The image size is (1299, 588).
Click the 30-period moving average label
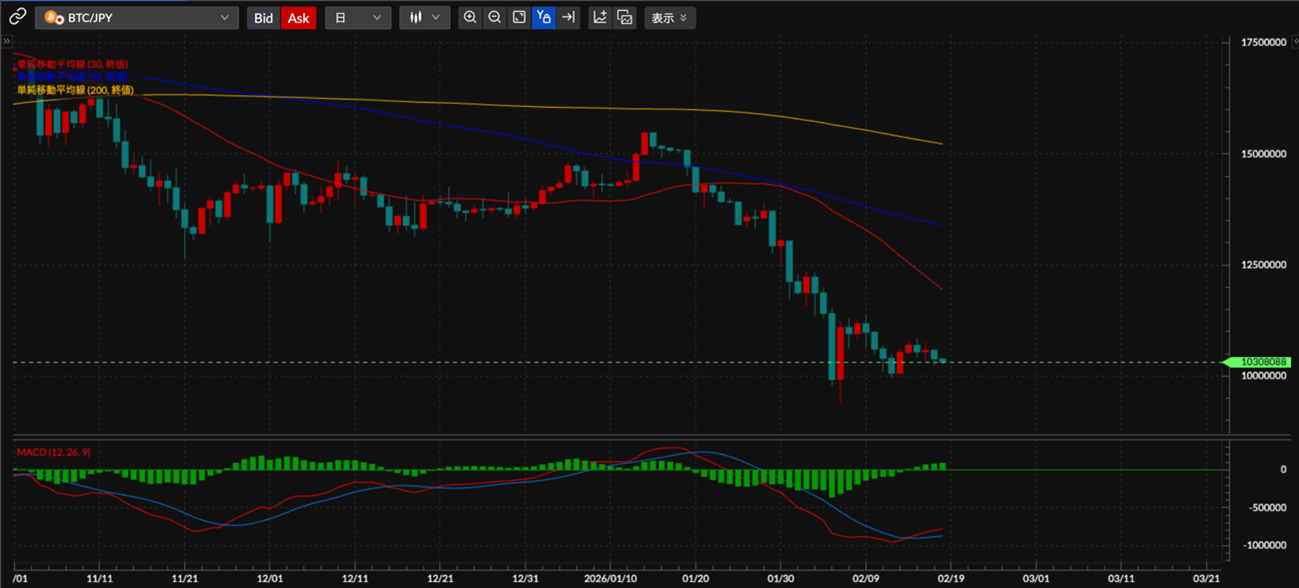[x=72, y=64]
